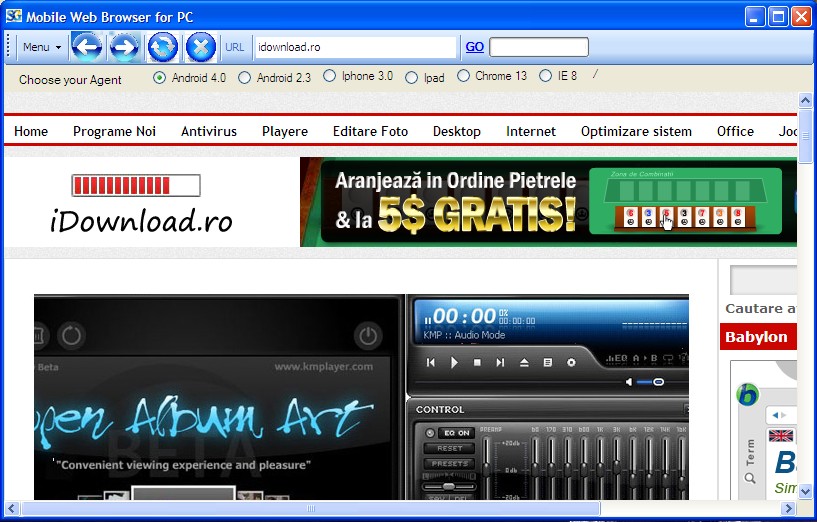Image resolution: width=817 pixels, height=522 pixels.
Task: Click the stop button in KMPlayer image
Action: click(x=477, y=363)
